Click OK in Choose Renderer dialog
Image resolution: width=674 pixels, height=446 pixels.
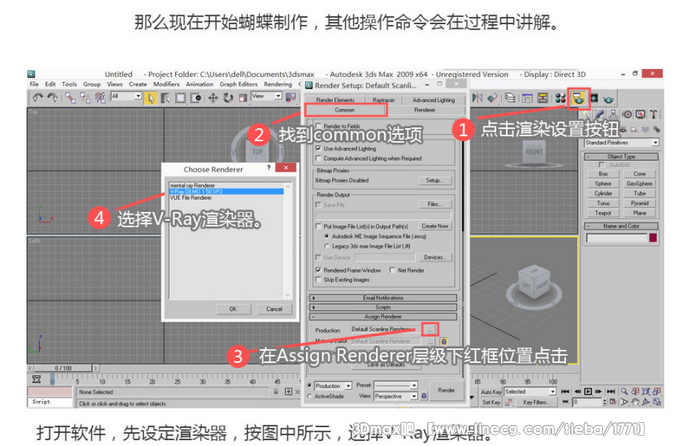tap(233, 309)
